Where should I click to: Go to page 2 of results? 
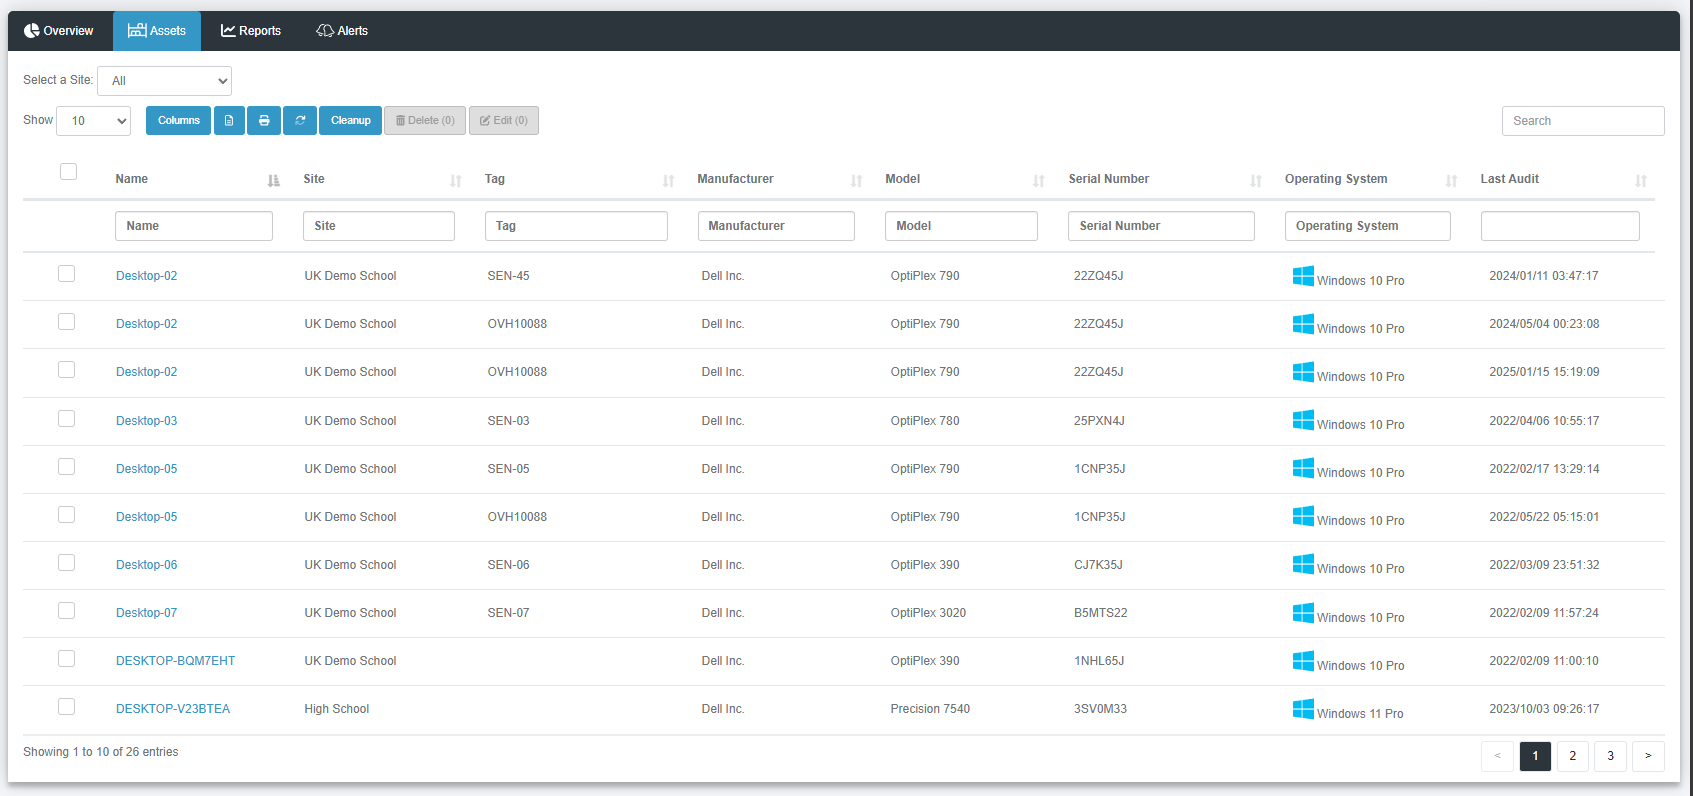pyautogui.click(x=1573, y=756)
